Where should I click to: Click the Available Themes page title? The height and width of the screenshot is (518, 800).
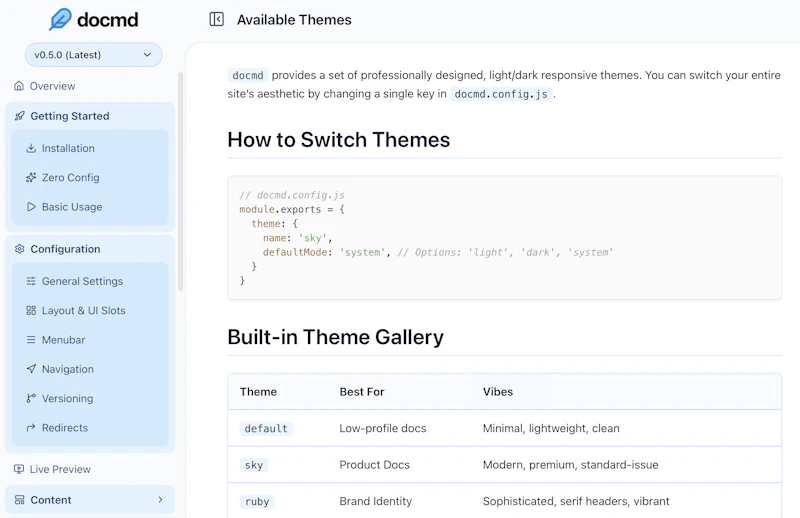click(x=294, y=19)
